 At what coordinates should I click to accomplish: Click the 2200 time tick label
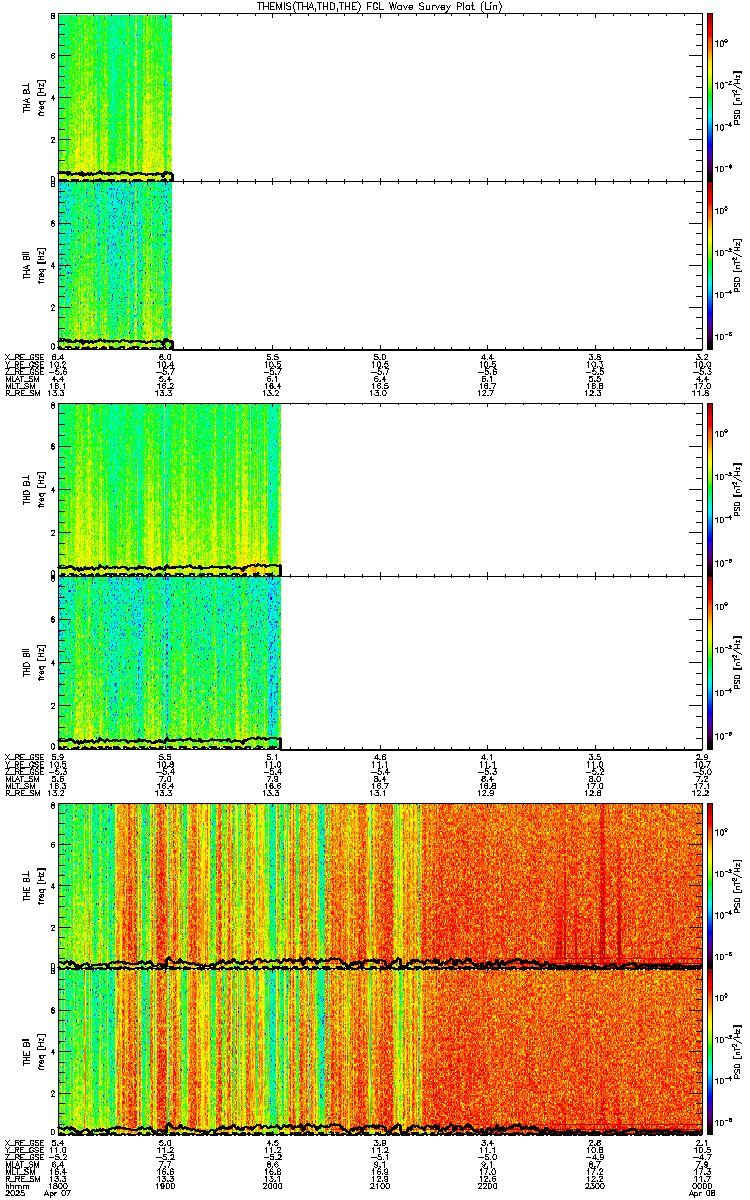pos(487,1187)
